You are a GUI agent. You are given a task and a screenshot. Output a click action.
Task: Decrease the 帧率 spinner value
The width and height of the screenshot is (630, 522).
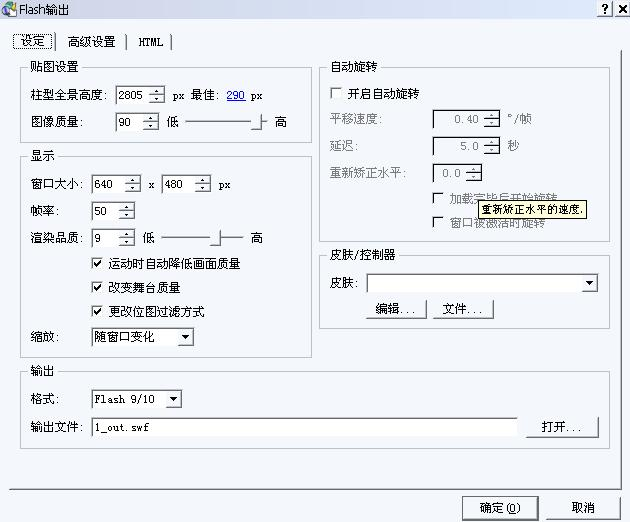[x=126, y=216]
